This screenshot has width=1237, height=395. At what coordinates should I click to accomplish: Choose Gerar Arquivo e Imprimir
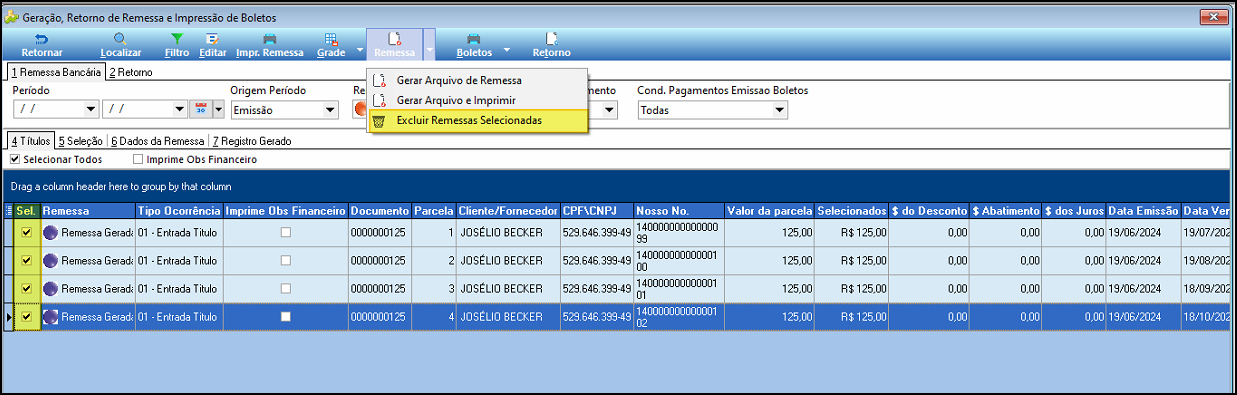tap(478, 100)
